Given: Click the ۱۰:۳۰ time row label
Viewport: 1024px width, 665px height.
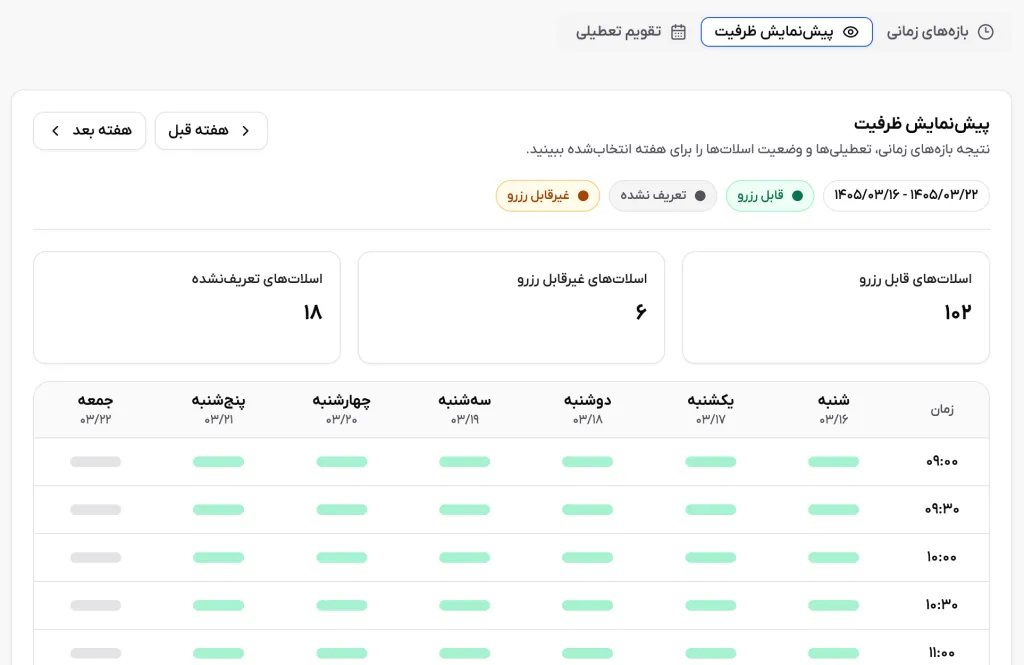Looking at the screenshot, I should pos(942,606).
